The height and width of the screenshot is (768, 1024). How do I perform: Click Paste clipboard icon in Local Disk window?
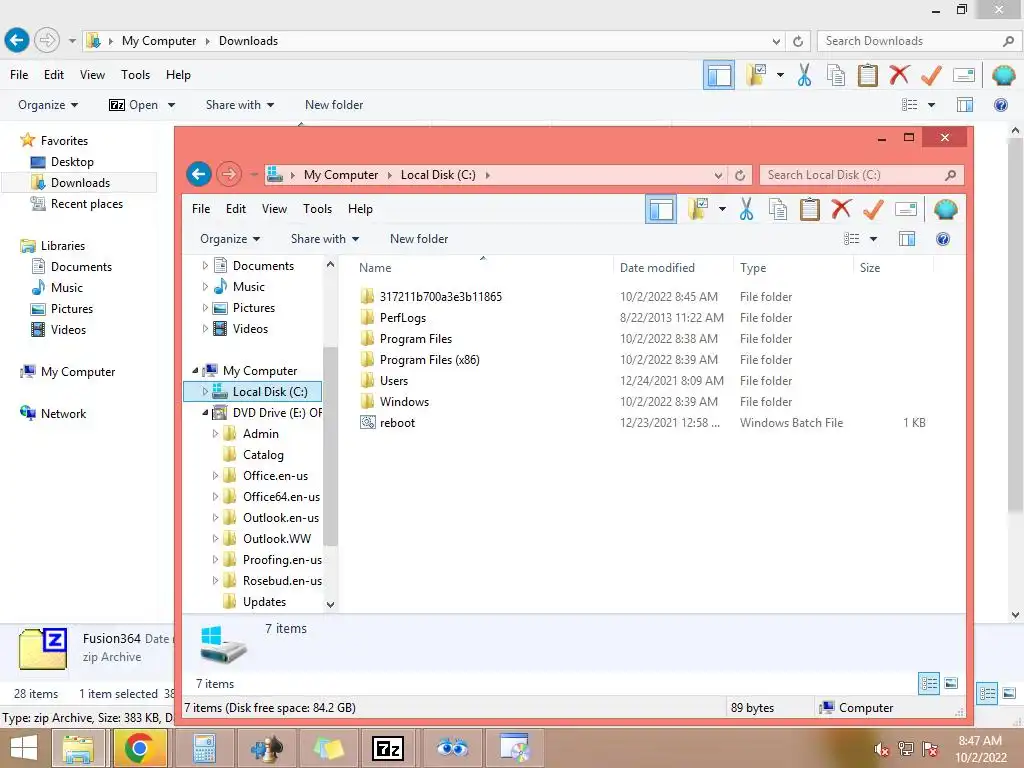coord(810,210)
